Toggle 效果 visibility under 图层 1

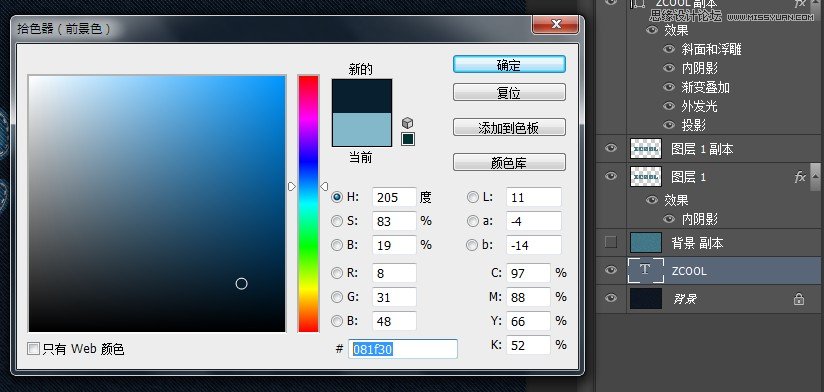point(652,200)
